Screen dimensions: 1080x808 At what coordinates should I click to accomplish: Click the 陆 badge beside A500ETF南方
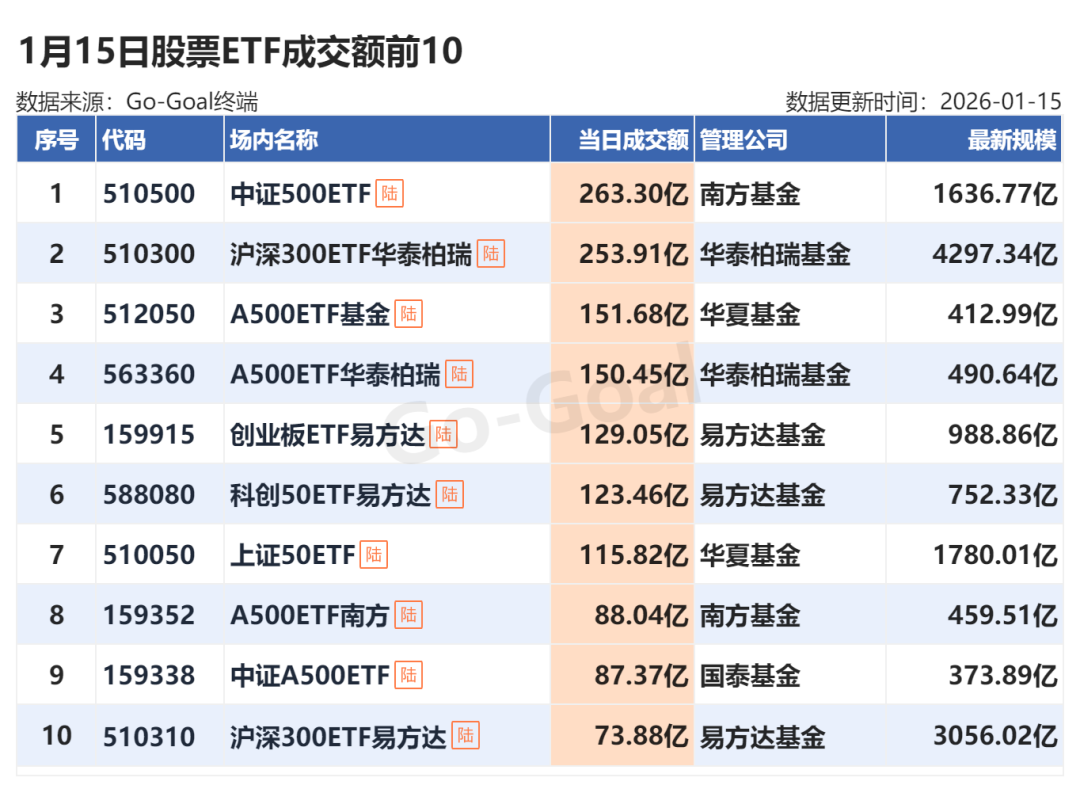408,615
